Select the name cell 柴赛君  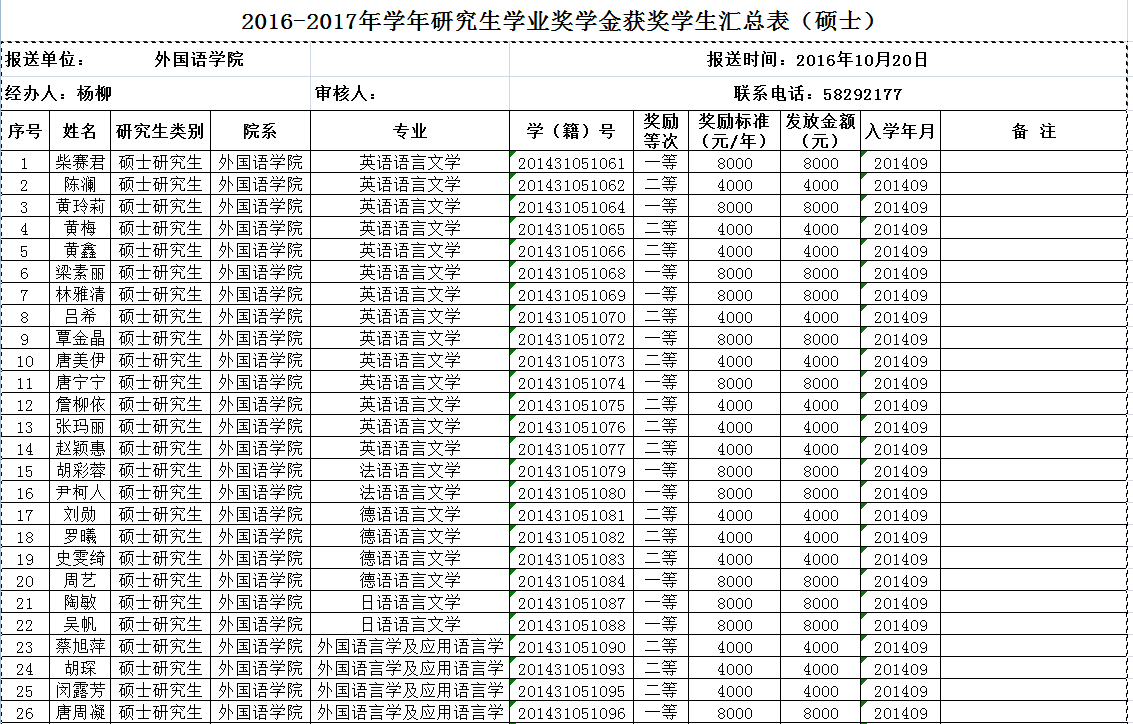[x=80, y=163]
